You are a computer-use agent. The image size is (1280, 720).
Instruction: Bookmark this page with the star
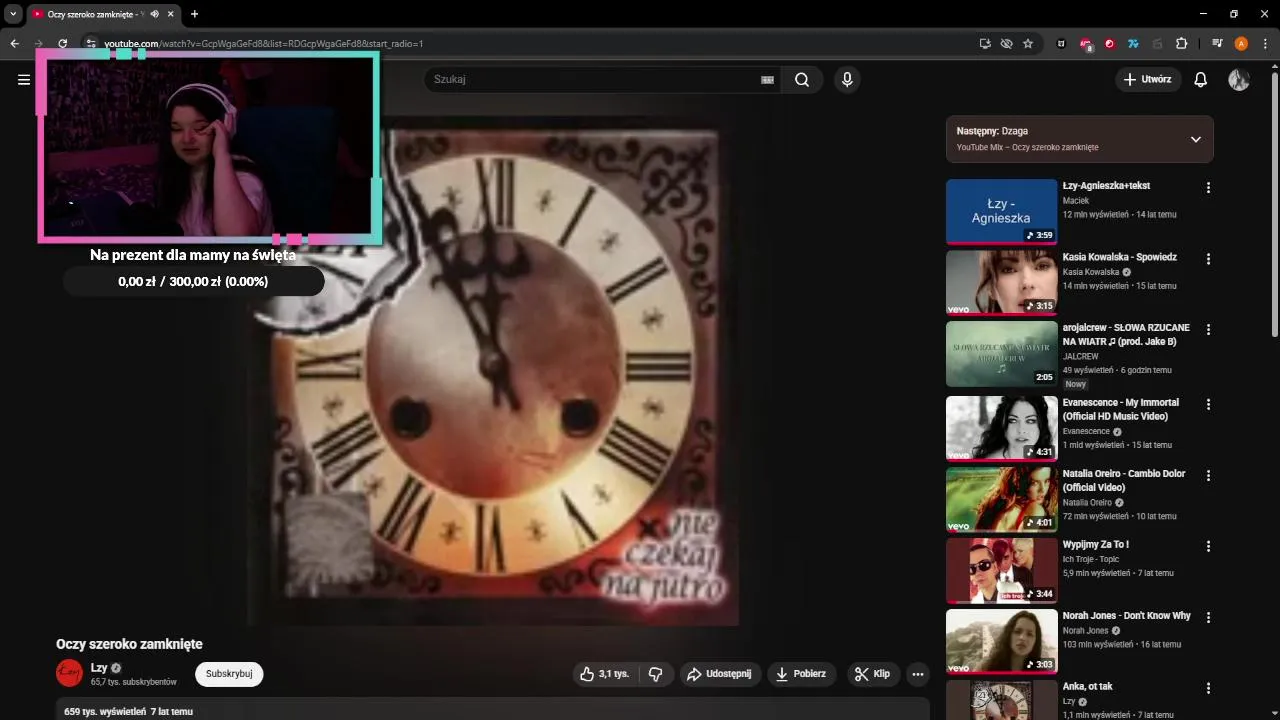point(1028,44)
